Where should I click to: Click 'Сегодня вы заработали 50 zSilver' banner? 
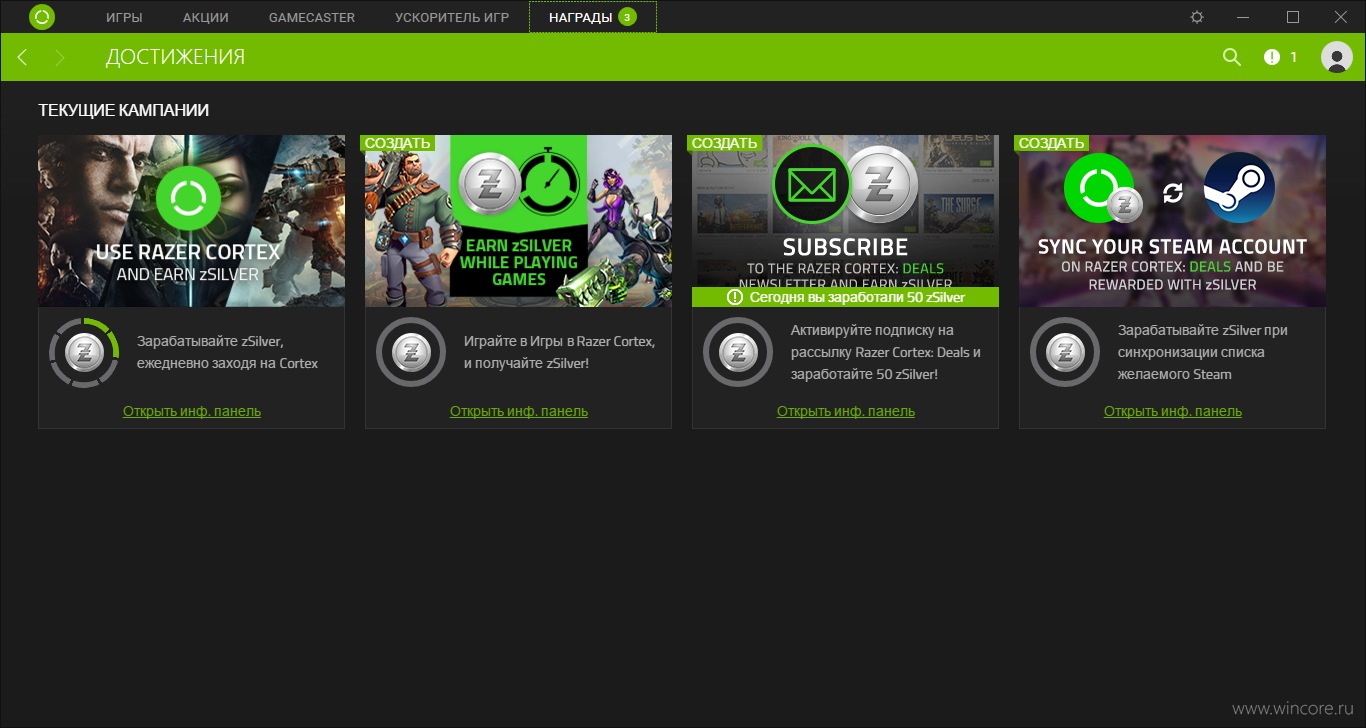[845, 297]
